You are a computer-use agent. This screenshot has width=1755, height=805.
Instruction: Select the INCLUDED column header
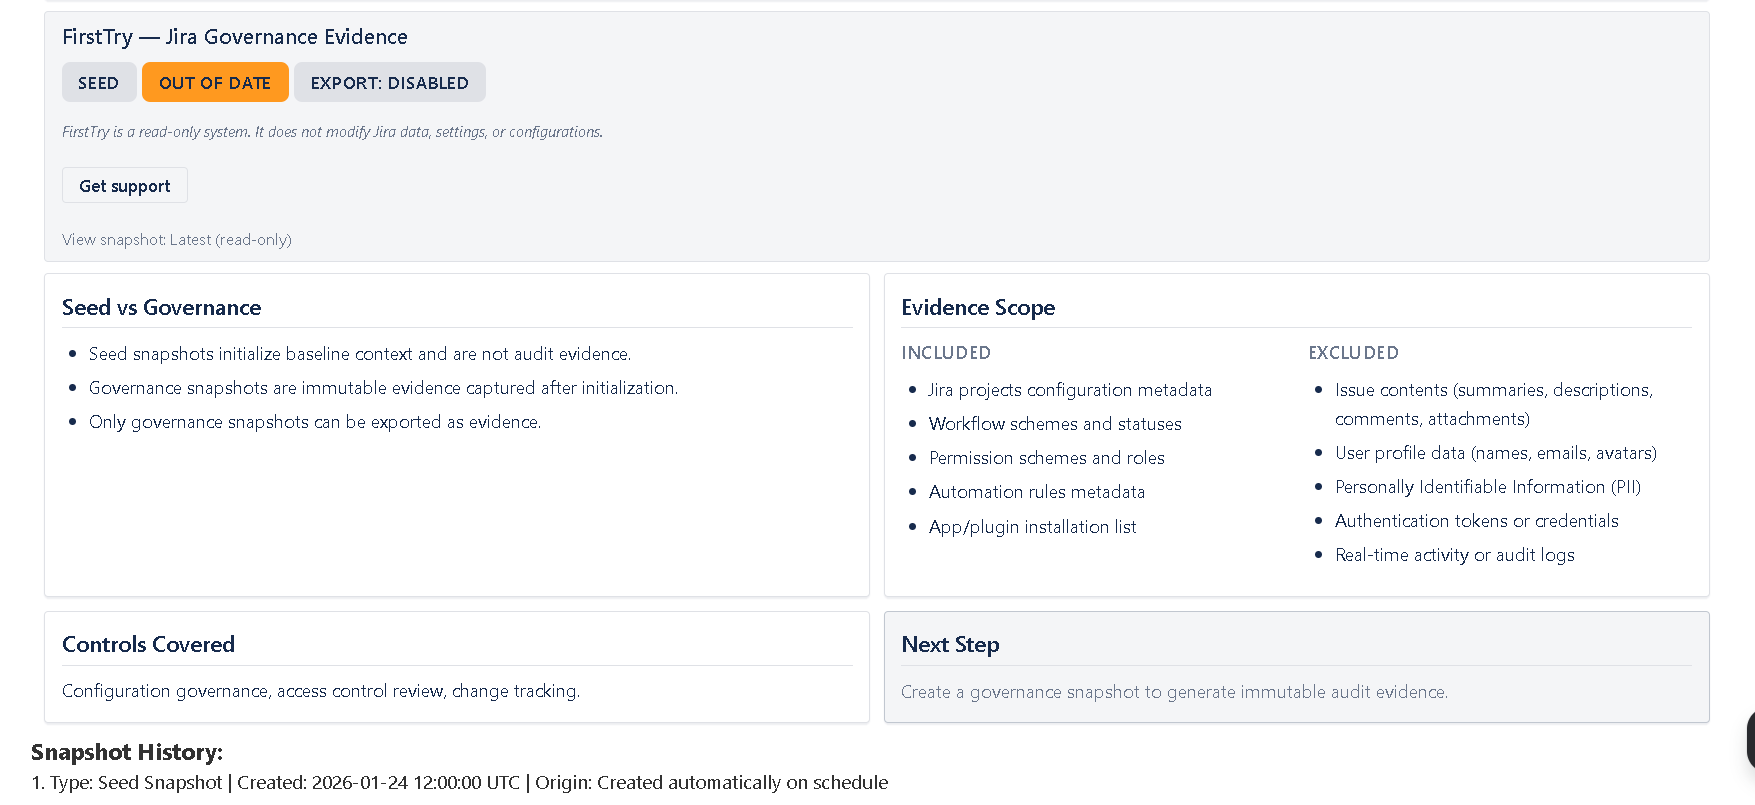[x=946, y=352]
